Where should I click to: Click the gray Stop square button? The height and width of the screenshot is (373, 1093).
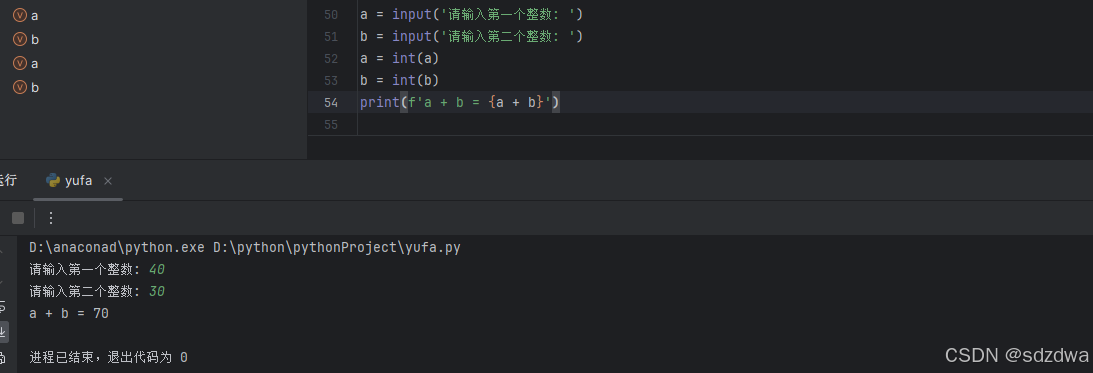coord(18,218)
